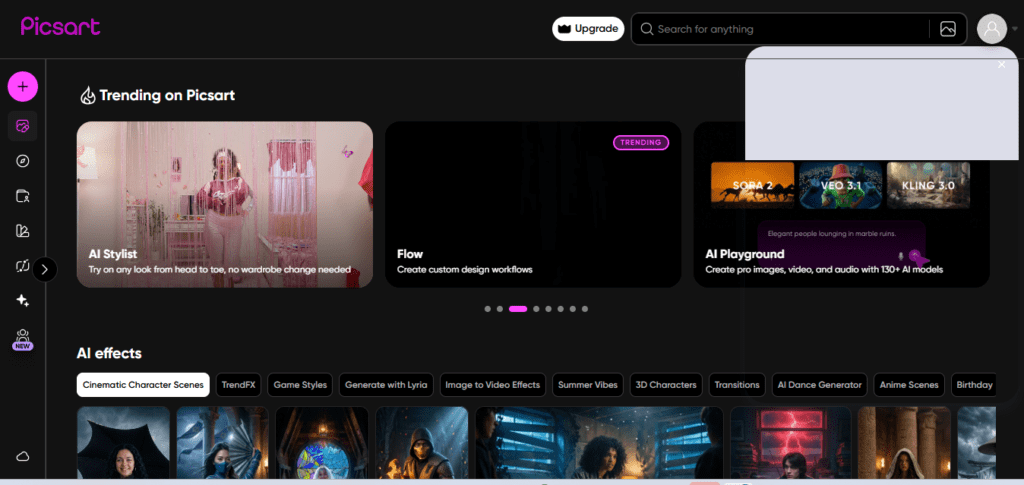The image size is (1024, 485).
Task: Switch to the TrendFX tab
Action: pyautogui.click(x=238, y=384)
